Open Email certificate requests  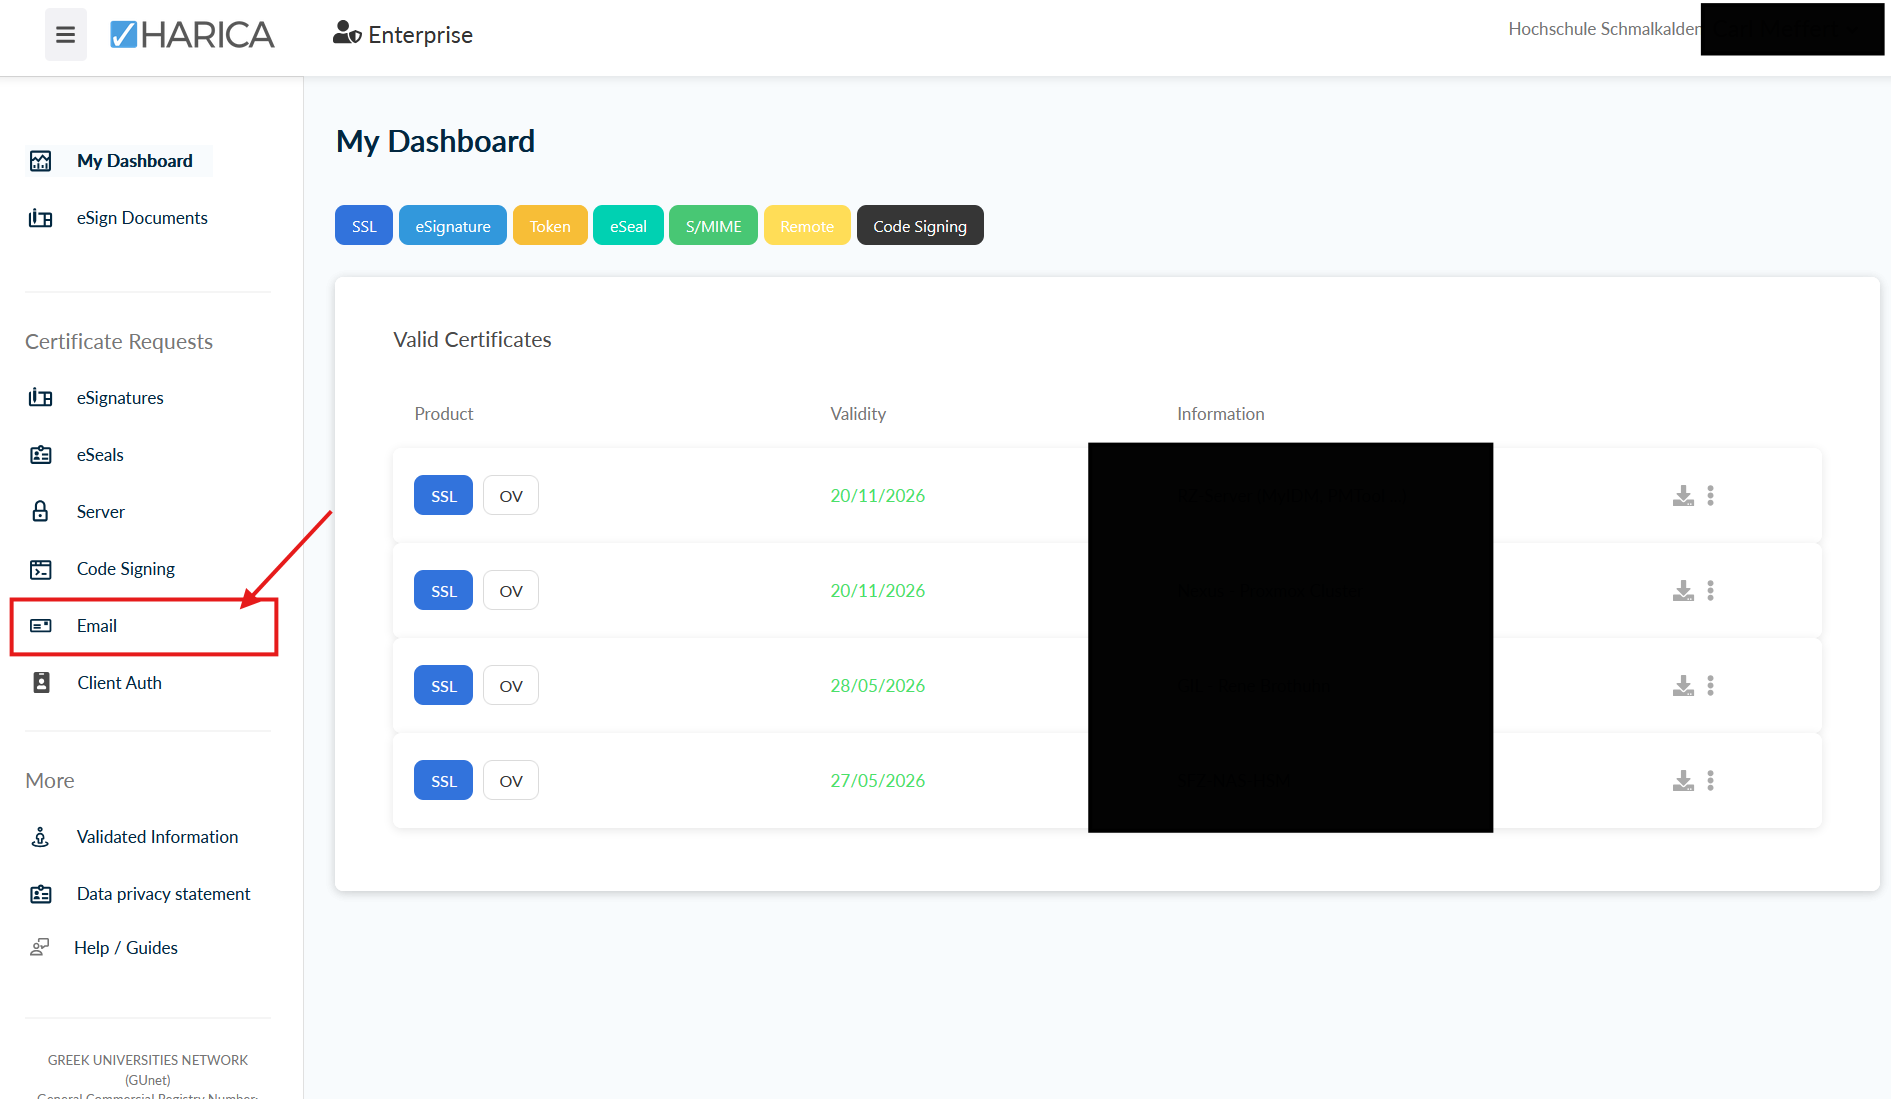coord(97,626)
